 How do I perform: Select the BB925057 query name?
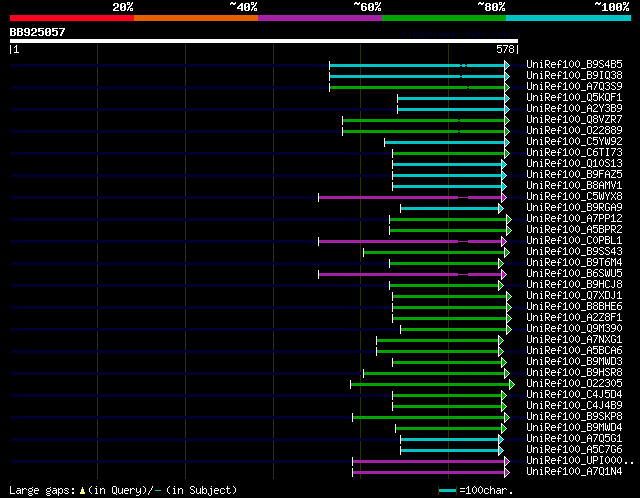click(x=38, y=32)
